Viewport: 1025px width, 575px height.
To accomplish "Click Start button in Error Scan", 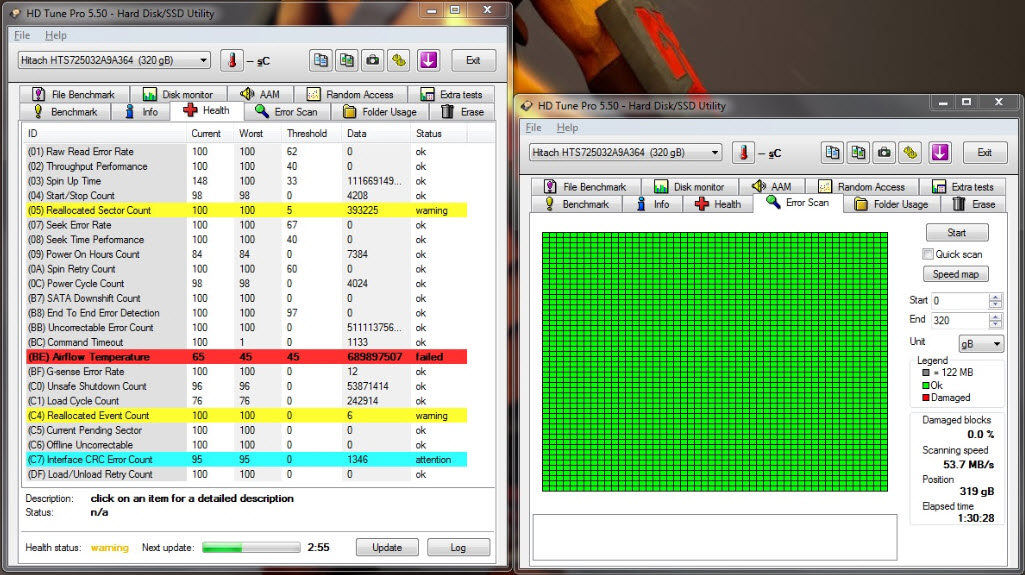I will tap(957, 233).
